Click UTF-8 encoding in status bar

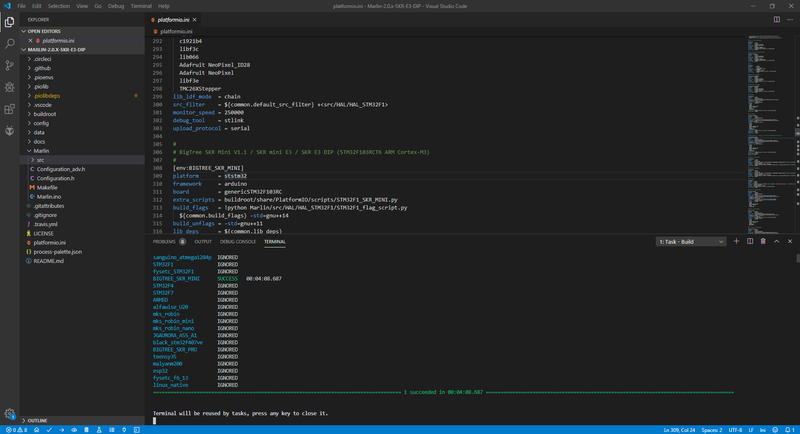coord(735,430)
